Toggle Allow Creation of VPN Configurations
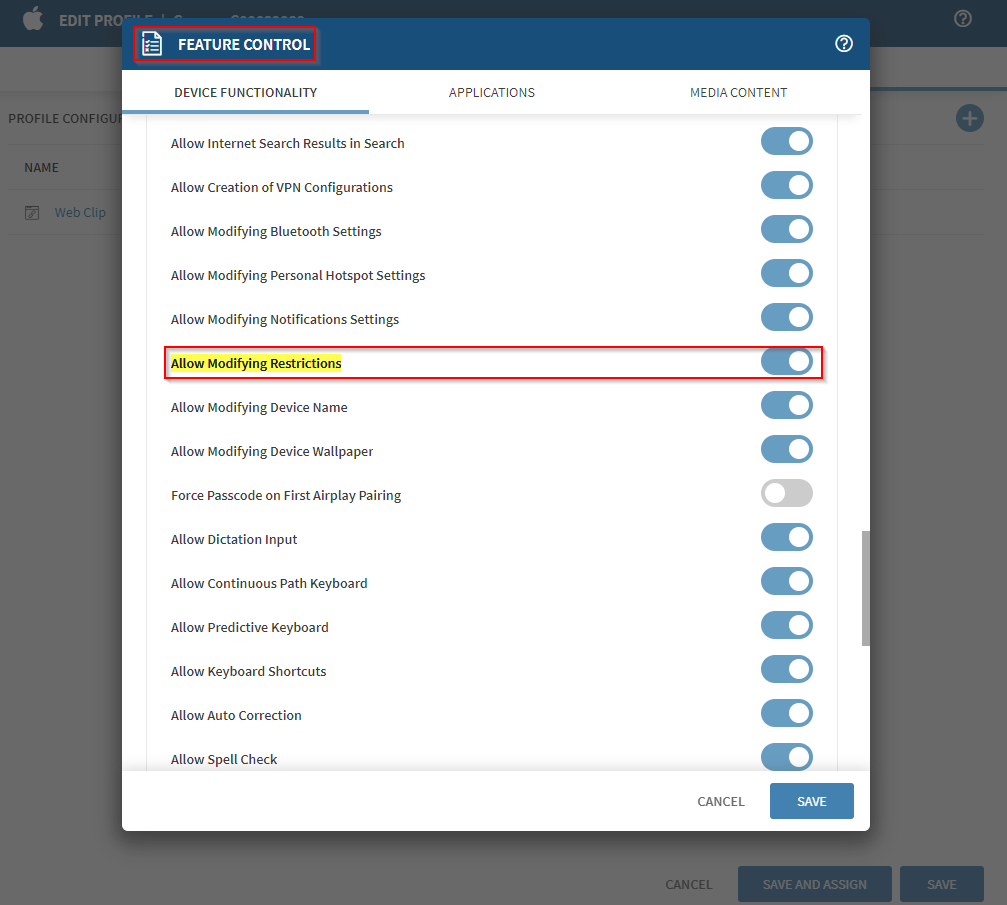This screenshot has width=1007, height=905. click(x=786, y=186)
